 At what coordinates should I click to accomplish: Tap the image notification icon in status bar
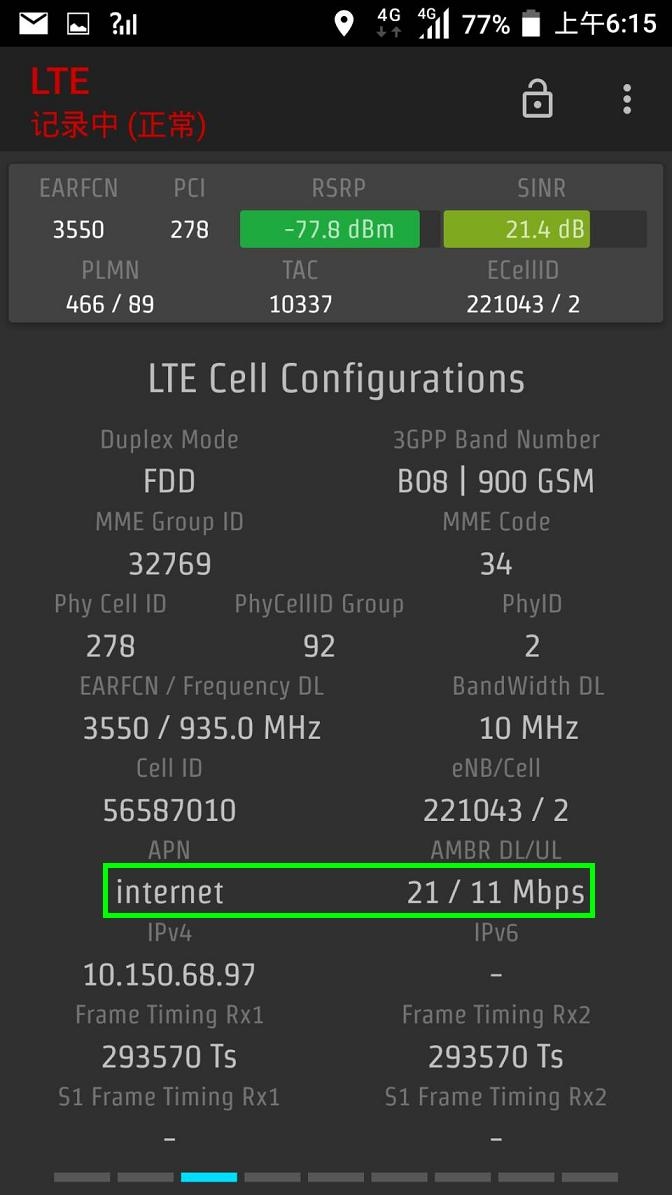78,24
